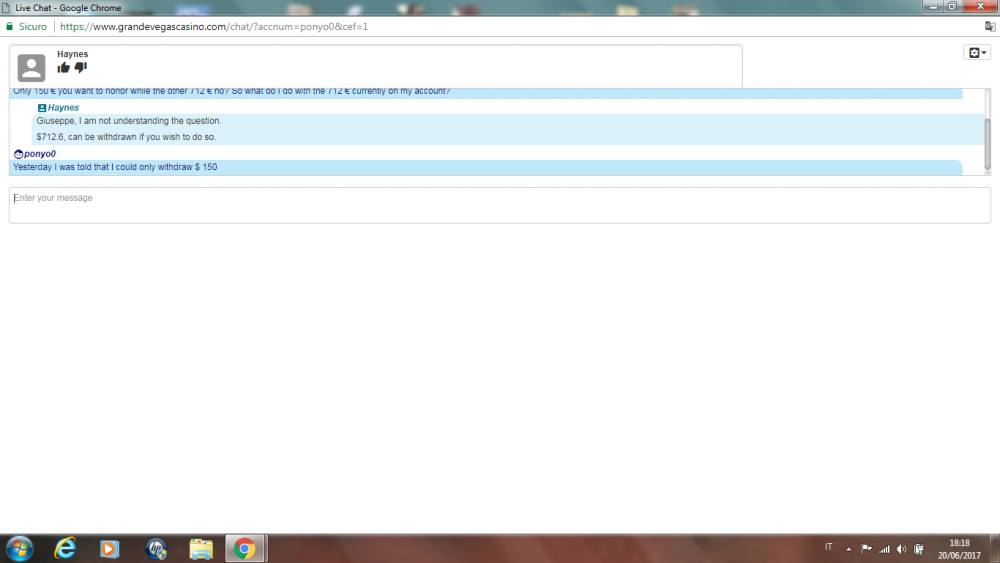Viewport: 1000px width, 563px height.
Task: Click the agent name Haynes in header
Action: coord(73,54)
